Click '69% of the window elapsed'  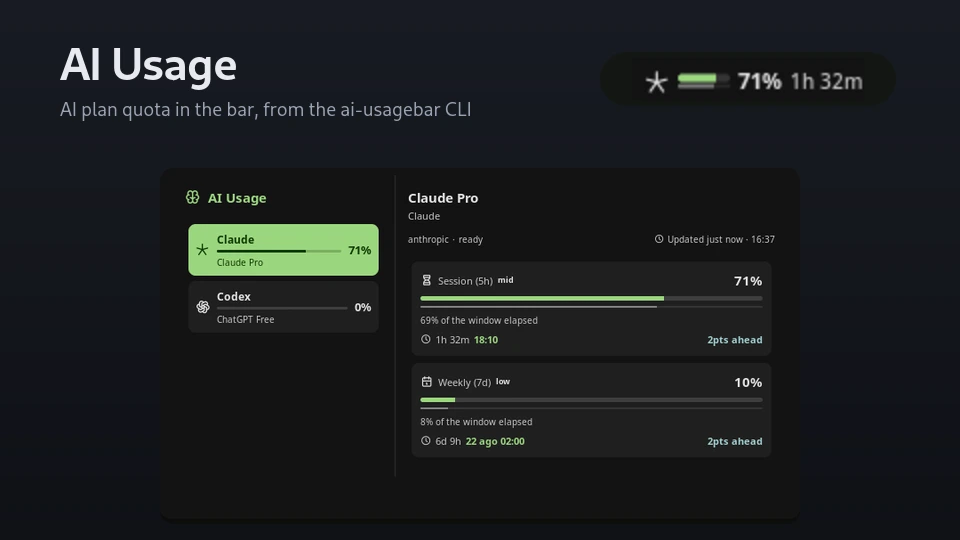(x=479, y=320)
